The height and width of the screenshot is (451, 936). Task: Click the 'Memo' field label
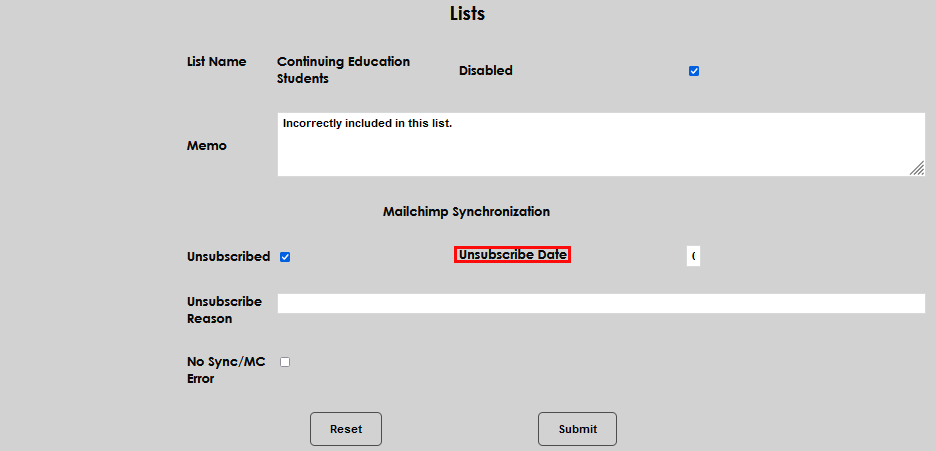(x=207, y=146)
